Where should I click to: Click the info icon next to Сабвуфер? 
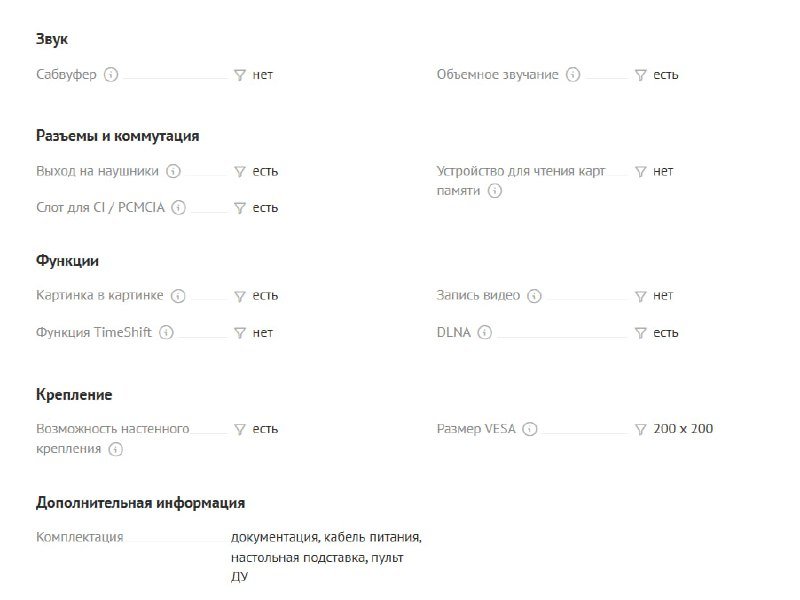point(111,75)
